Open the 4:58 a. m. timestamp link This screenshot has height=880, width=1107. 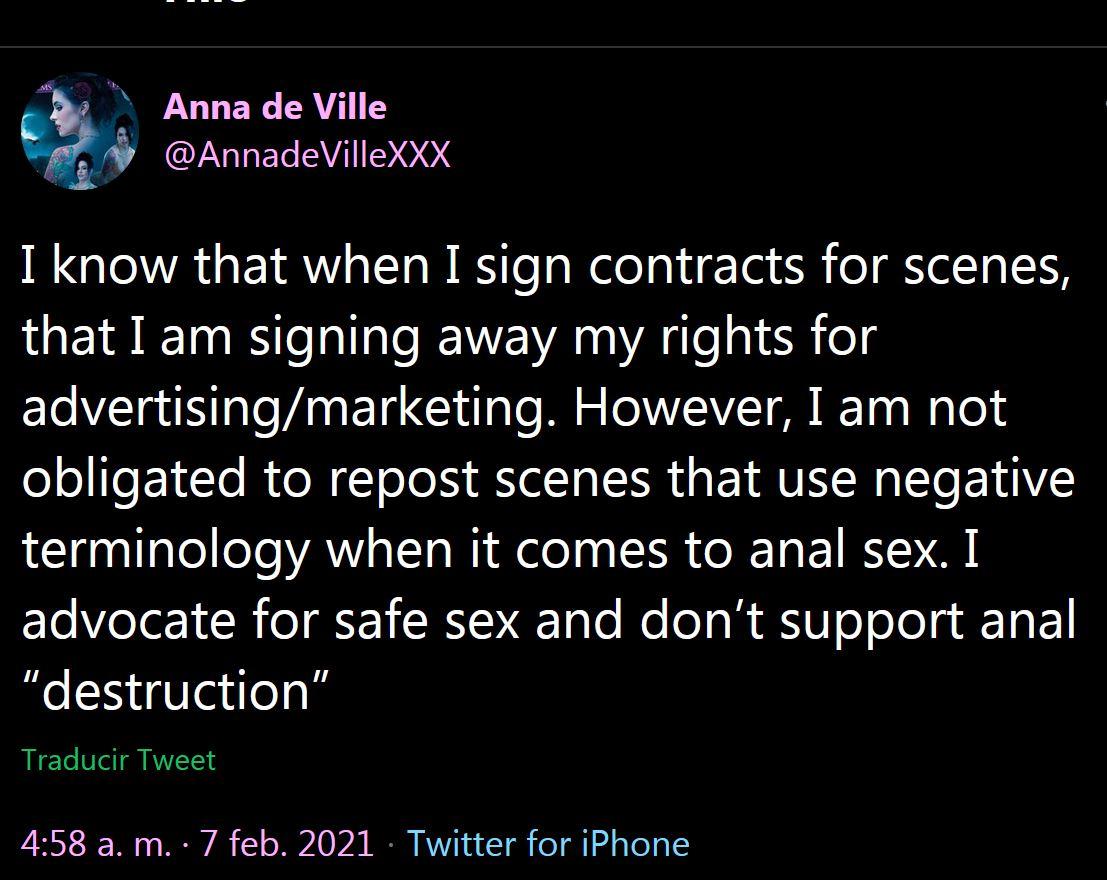96,843
